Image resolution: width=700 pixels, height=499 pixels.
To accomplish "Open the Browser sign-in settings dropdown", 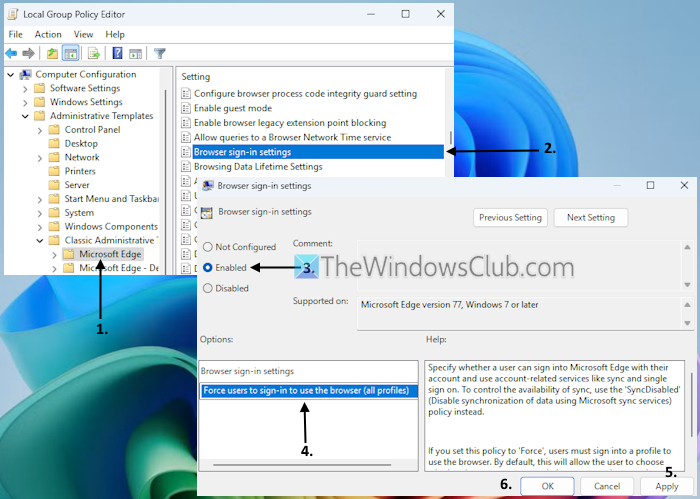I will pos(308,391).
